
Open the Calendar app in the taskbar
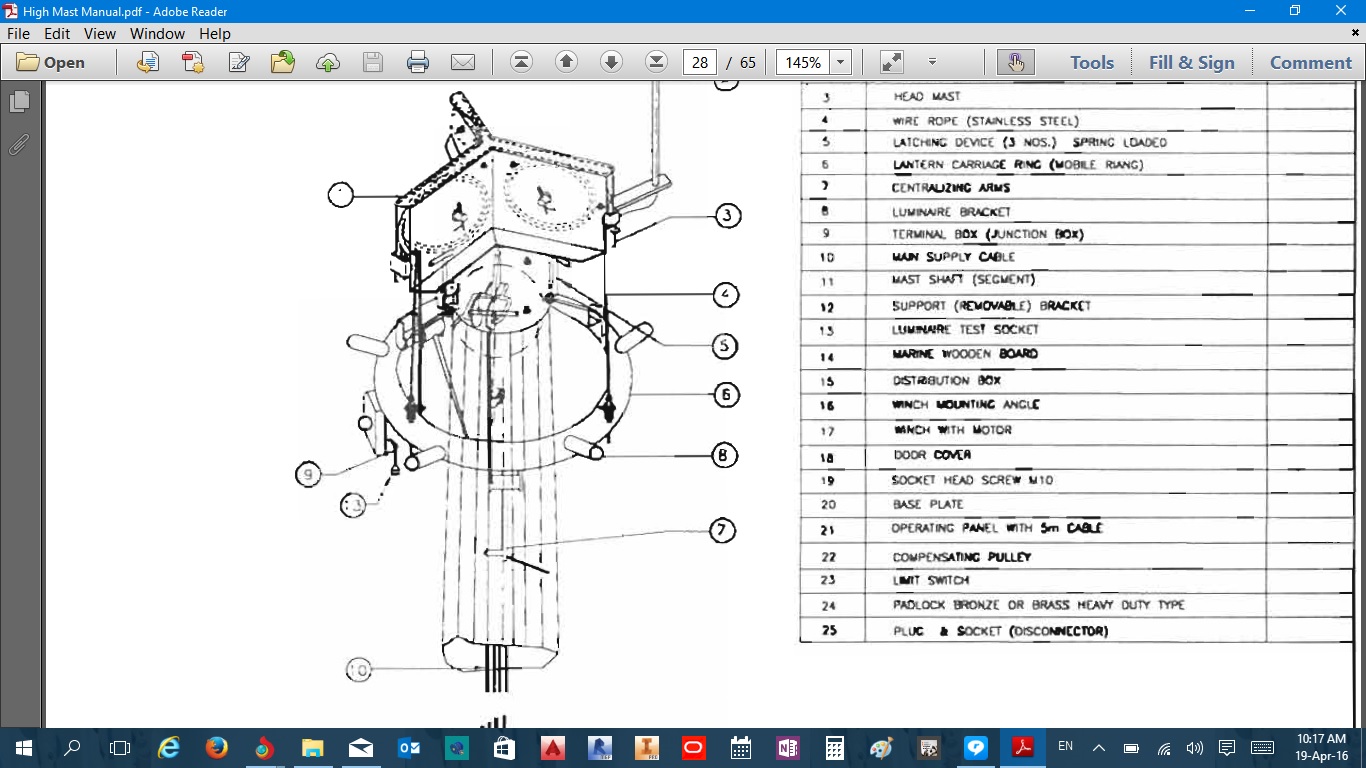coord(741,747)
